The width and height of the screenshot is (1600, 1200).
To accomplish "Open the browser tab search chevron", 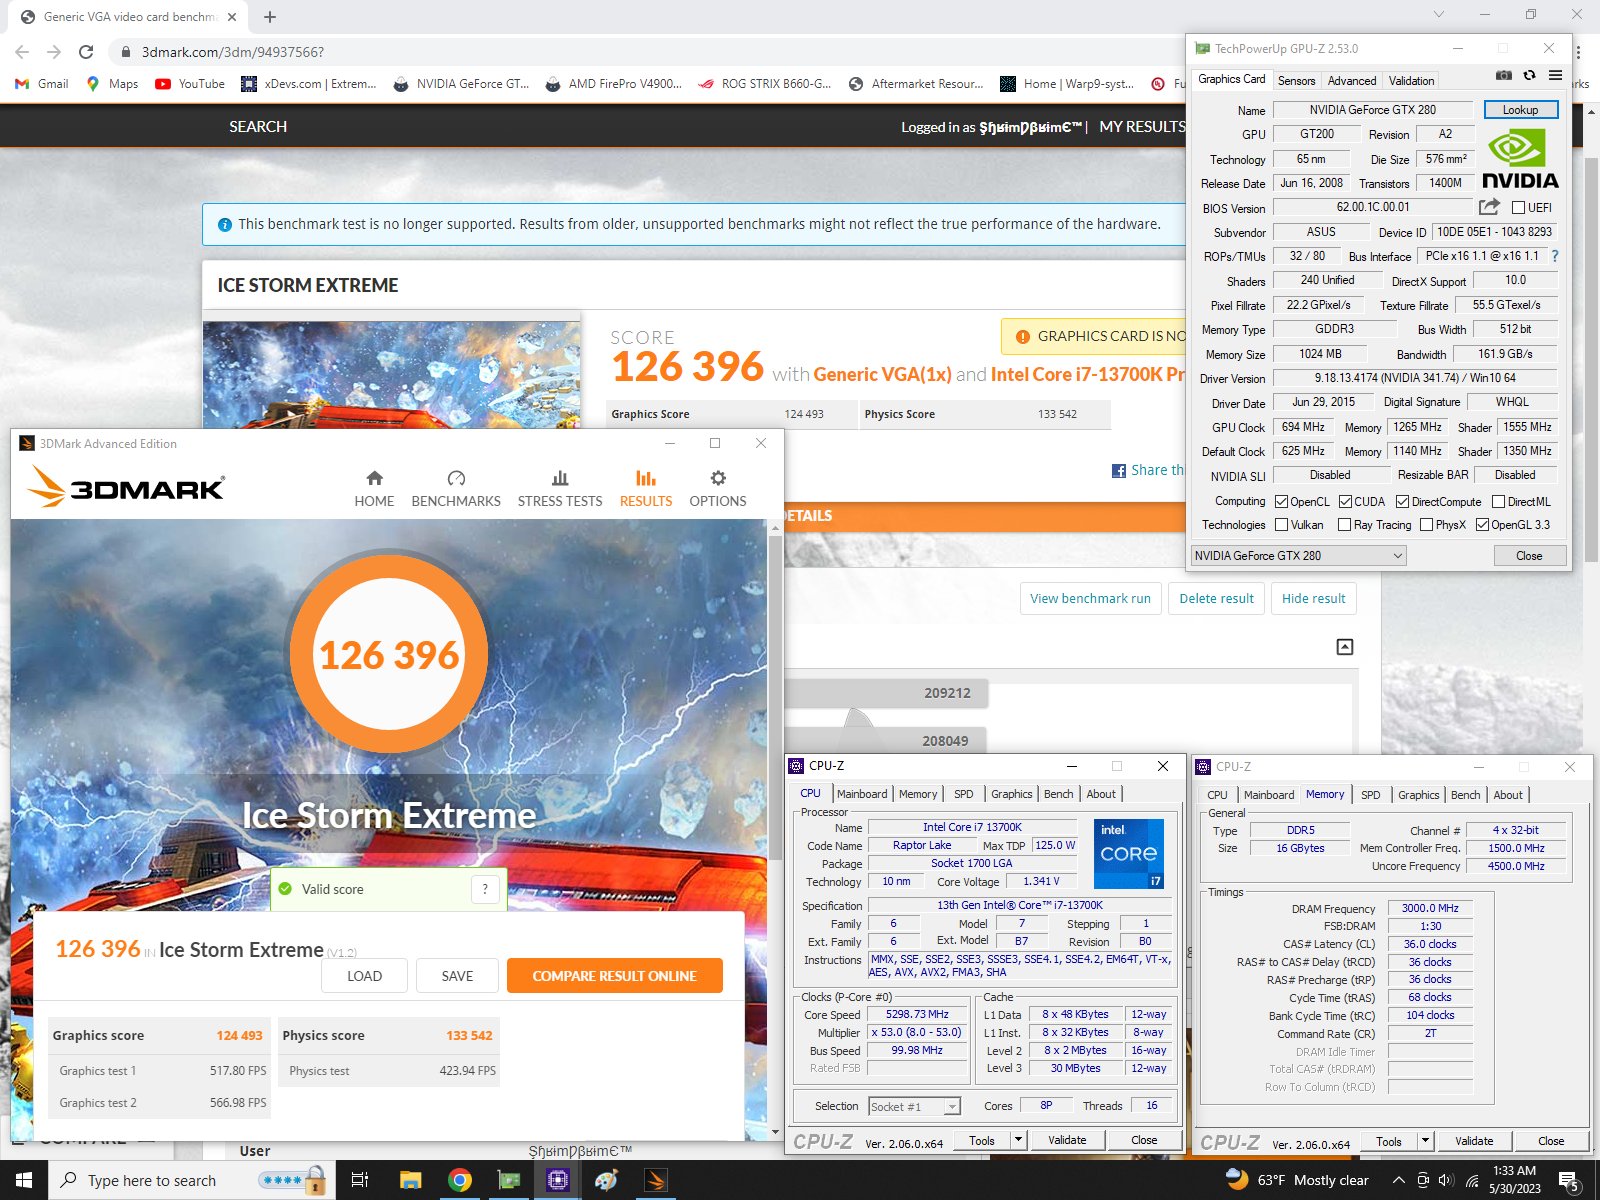I will click(1438, 14).
